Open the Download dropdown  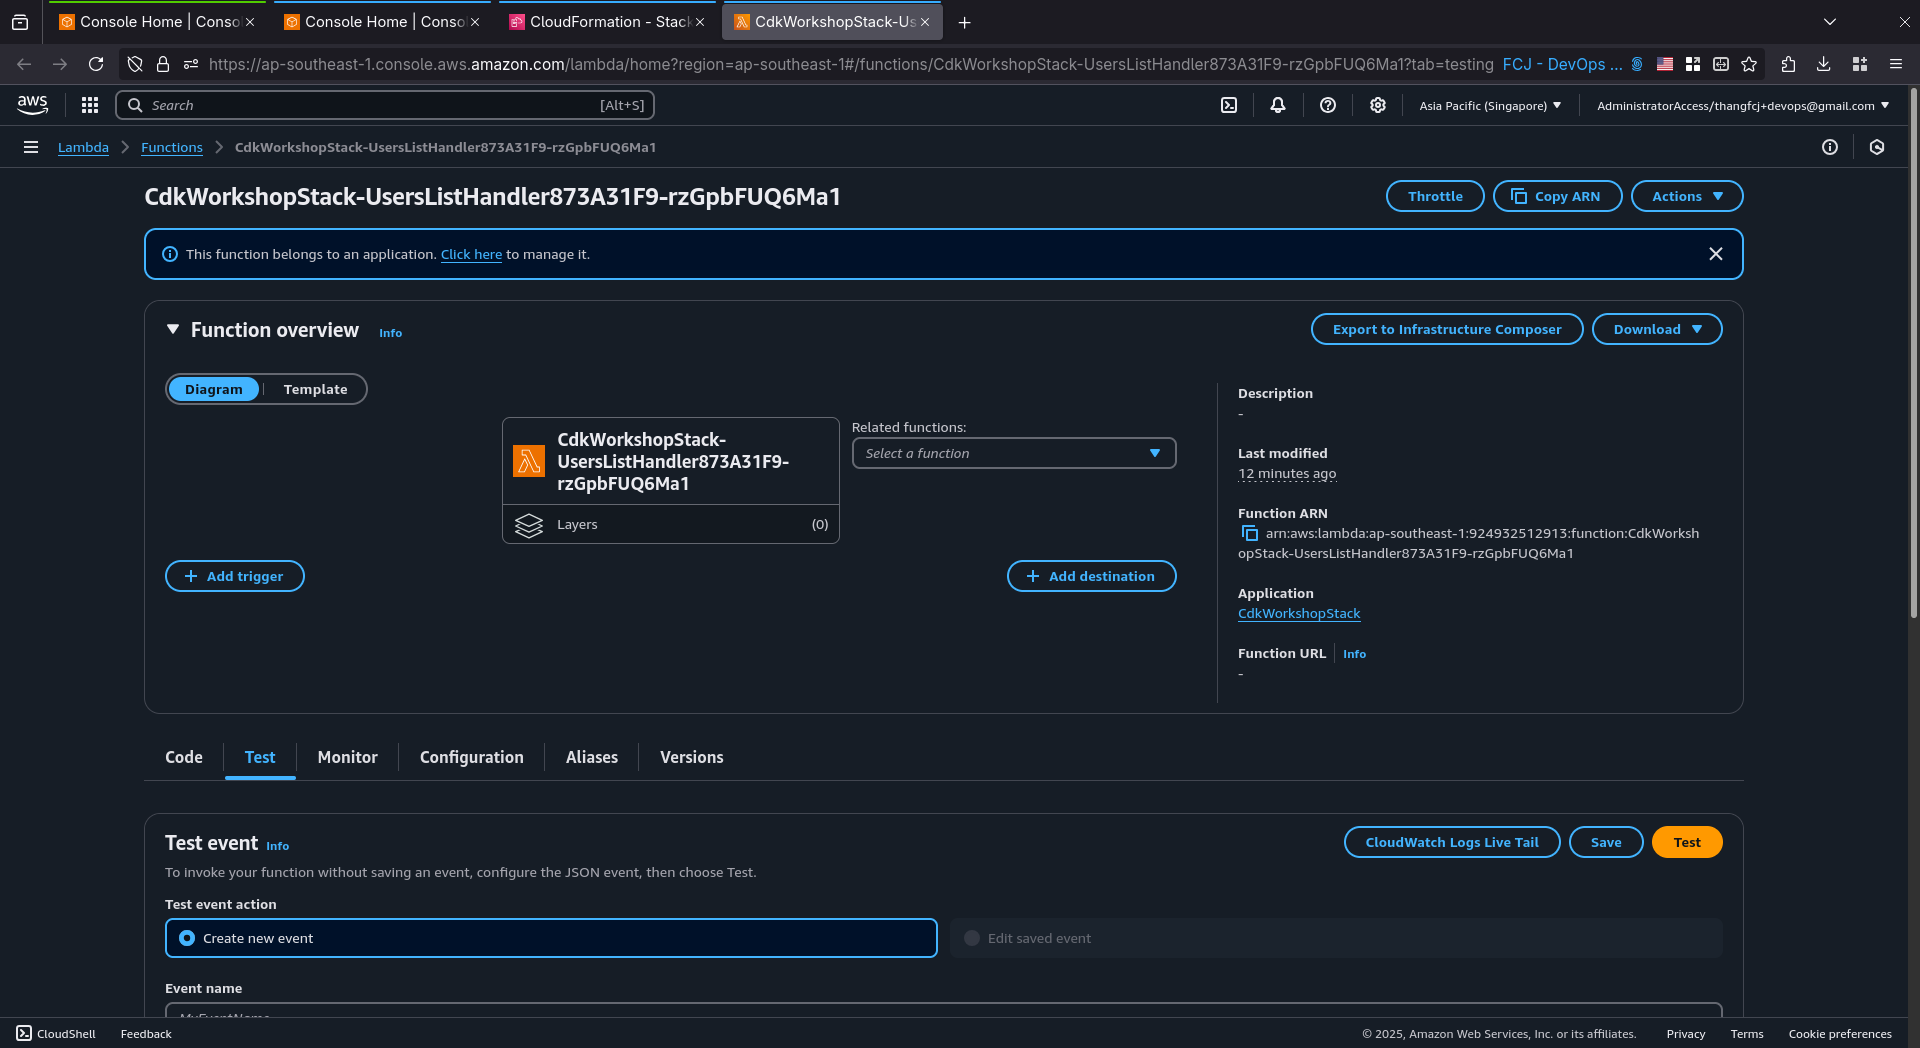click(x=1657, y=329)
